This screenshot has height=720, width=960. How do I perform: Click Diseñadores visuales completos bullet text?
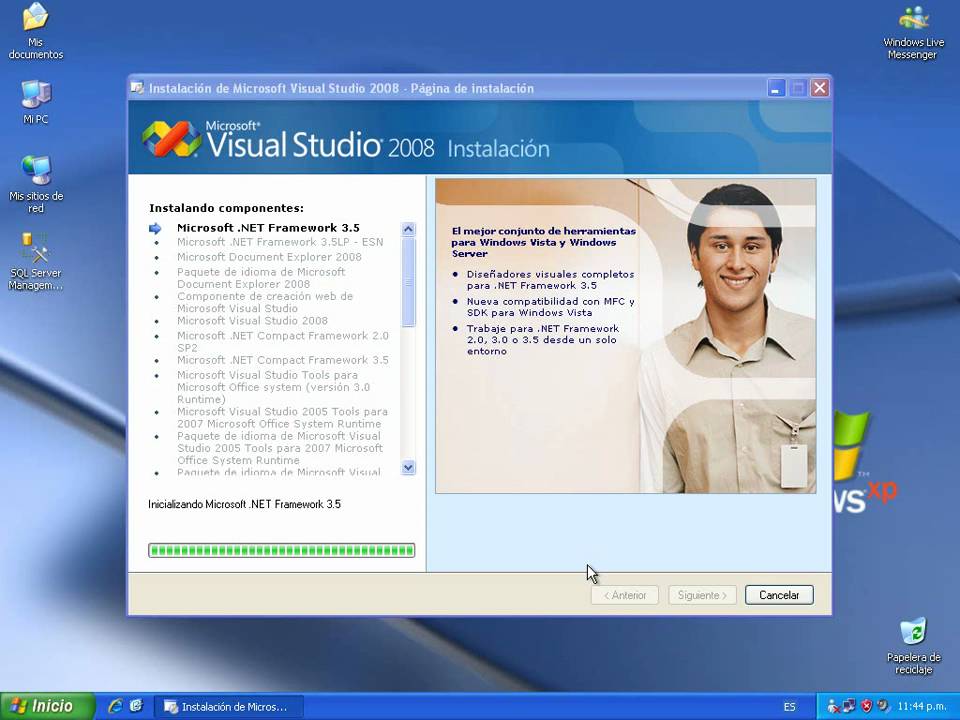(x=550, y=280)
